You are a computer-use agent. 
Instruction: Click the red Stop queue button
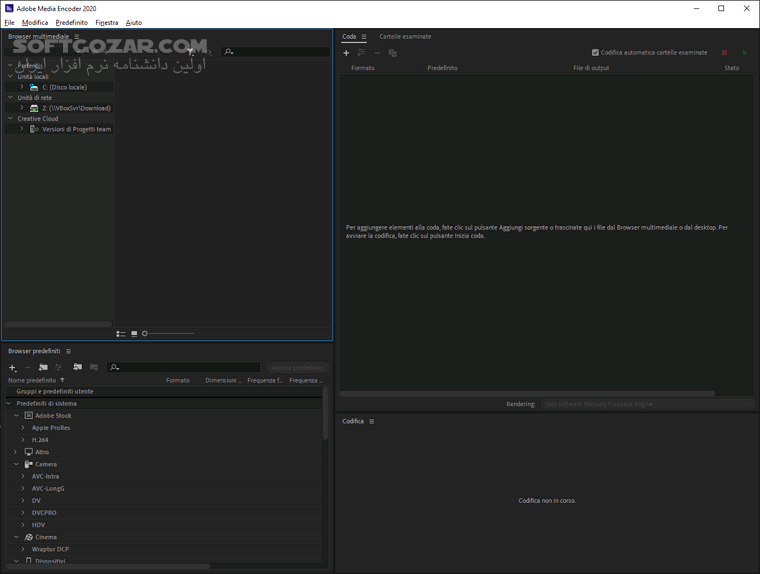point(725,52)
